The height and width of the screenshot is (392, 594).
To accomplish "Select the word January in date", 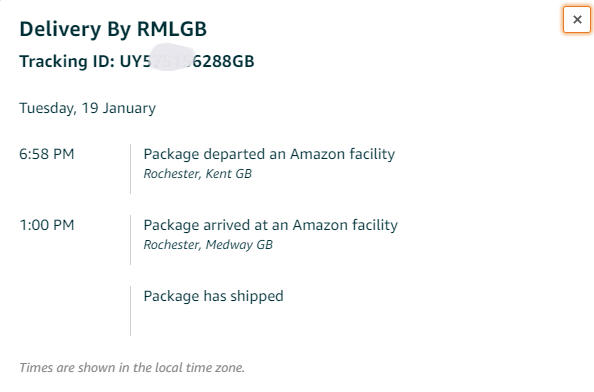I will [x=129, y=108].
